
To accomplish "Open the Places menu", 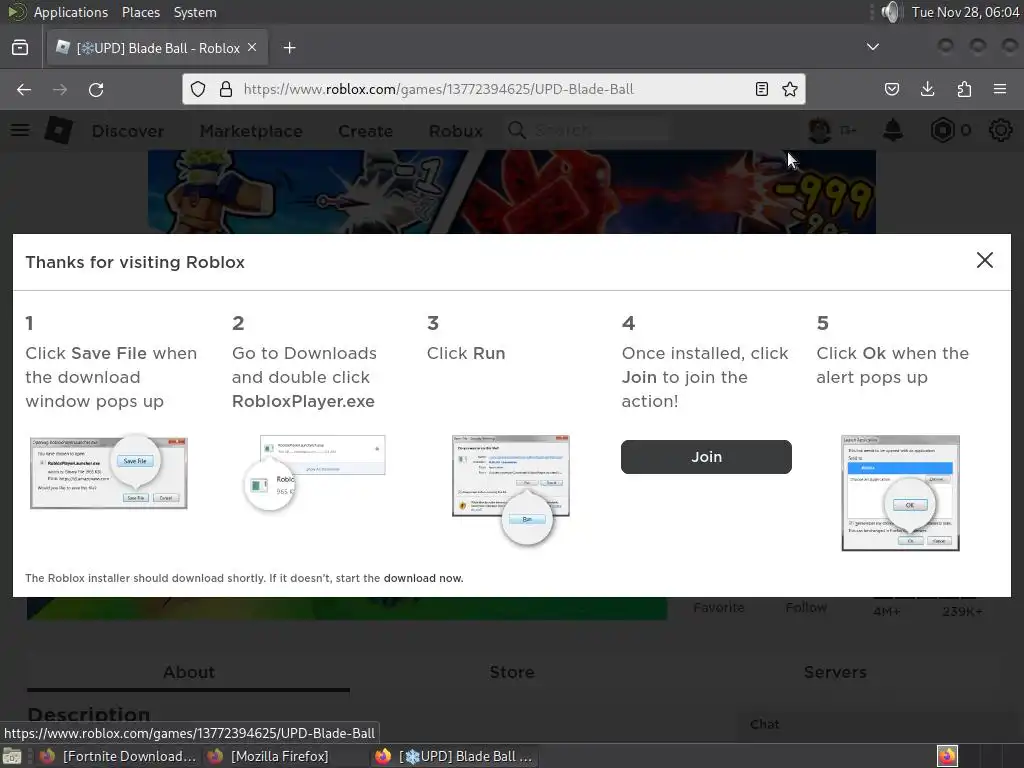I will click(140, 12).
